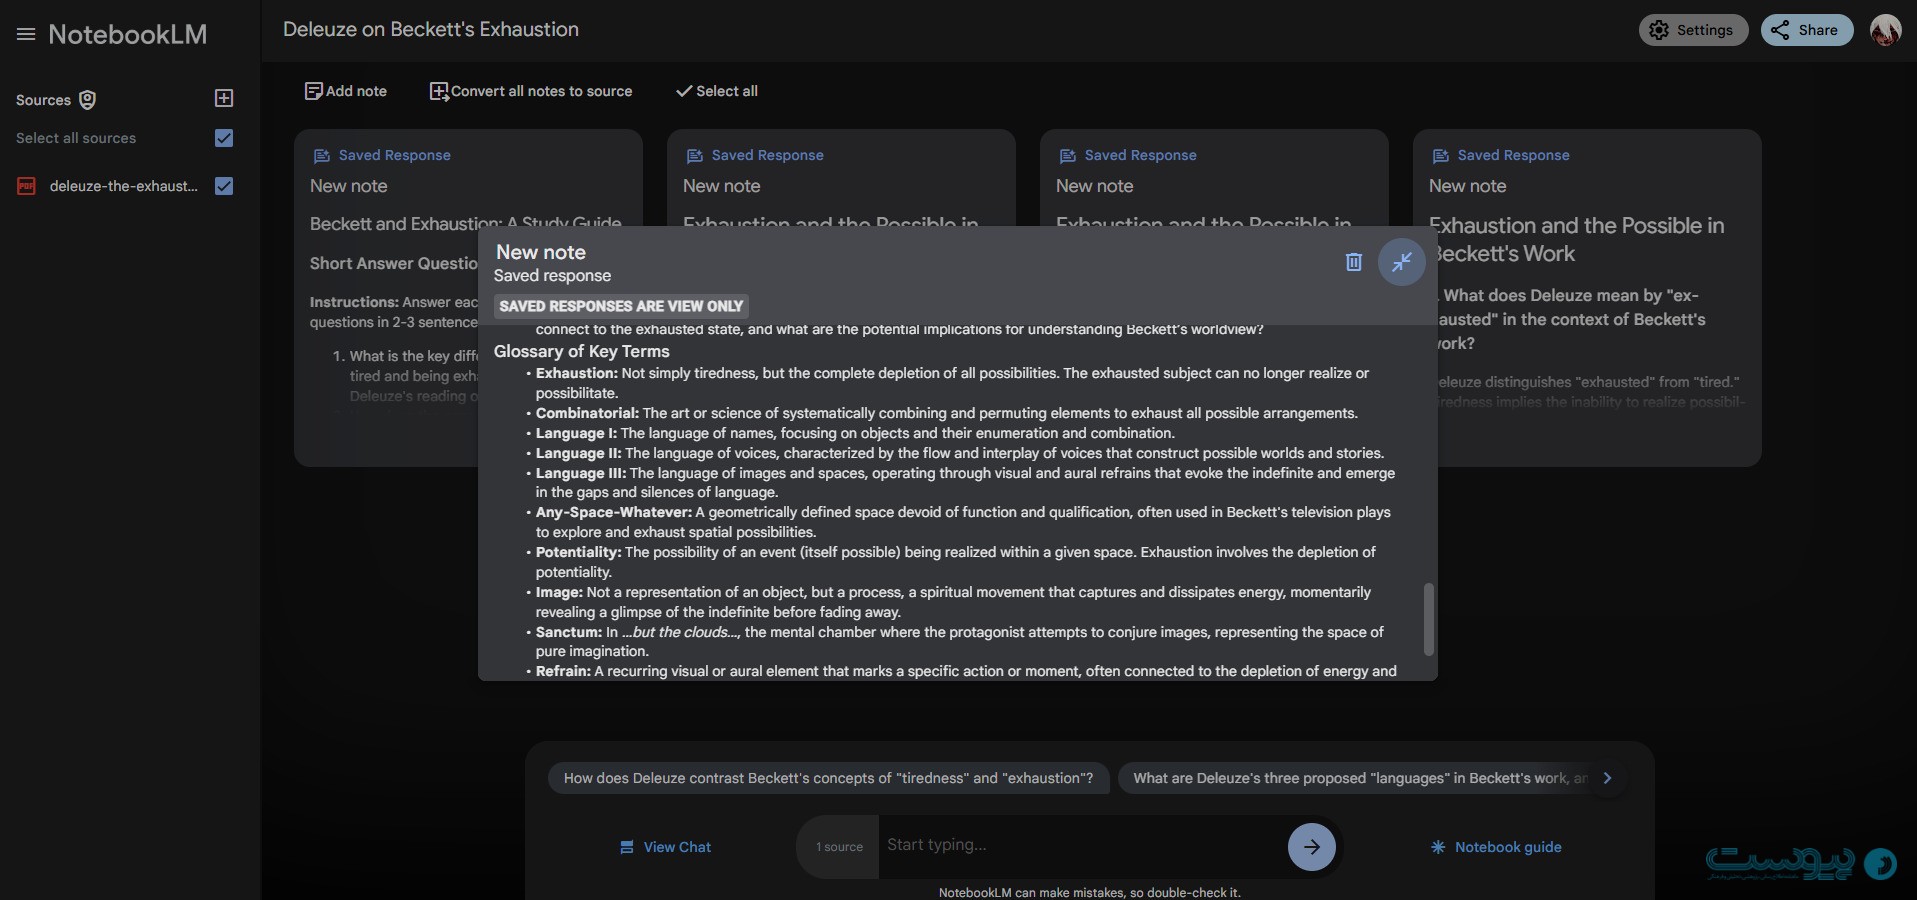Open the deleuze-the-exhaust... source file
The width and height of the screenshot is (1917, 900).
(124, 186)
